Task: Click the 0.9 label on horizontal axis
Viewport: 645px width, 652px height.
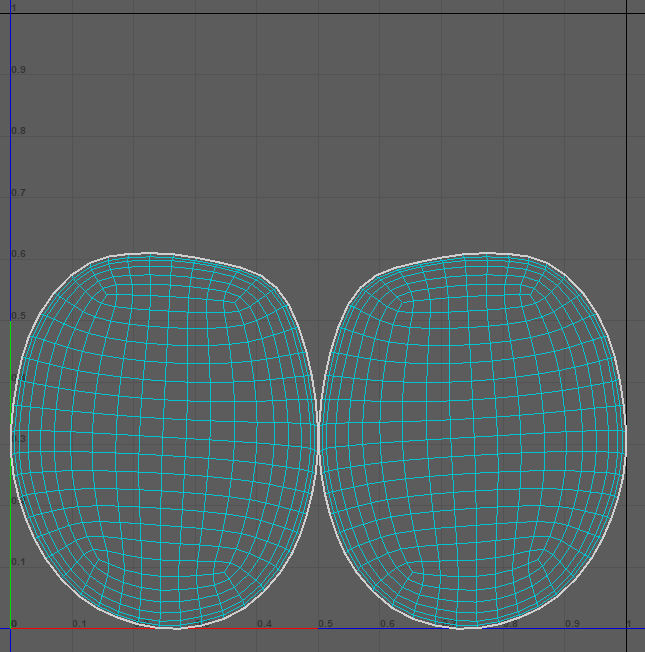Action: (572, 624)
